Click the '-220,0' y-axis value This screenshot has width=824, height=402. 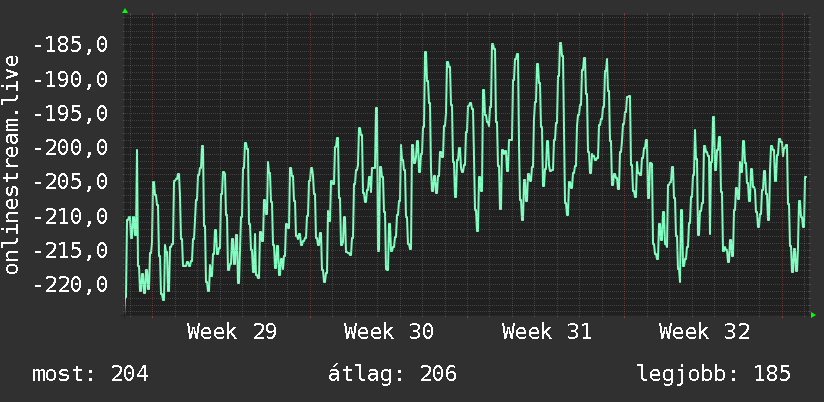tap(70, 285)
